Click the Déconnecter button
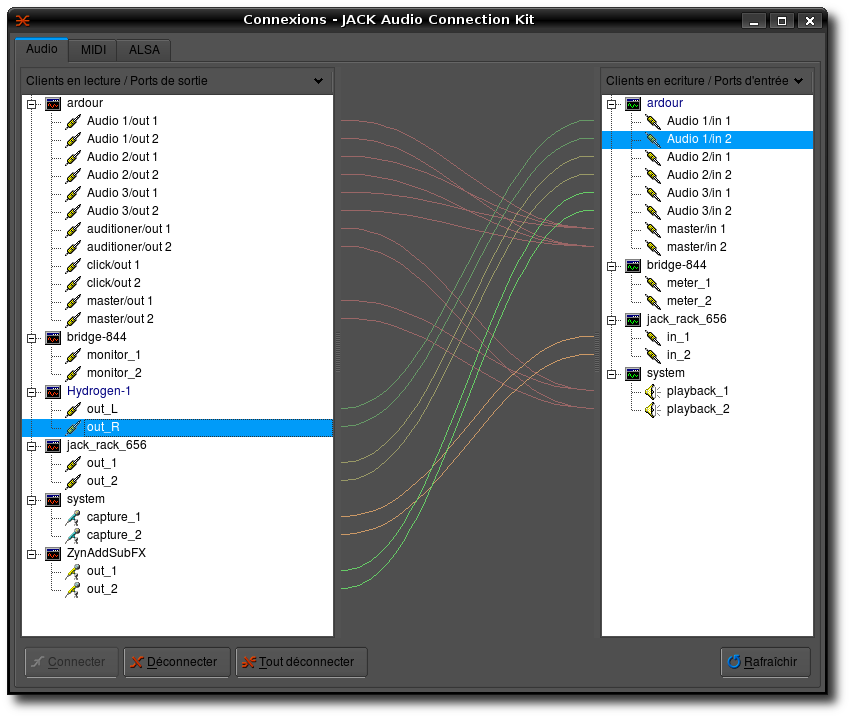This screenshot has height=718, width=851. coord(177,662)
